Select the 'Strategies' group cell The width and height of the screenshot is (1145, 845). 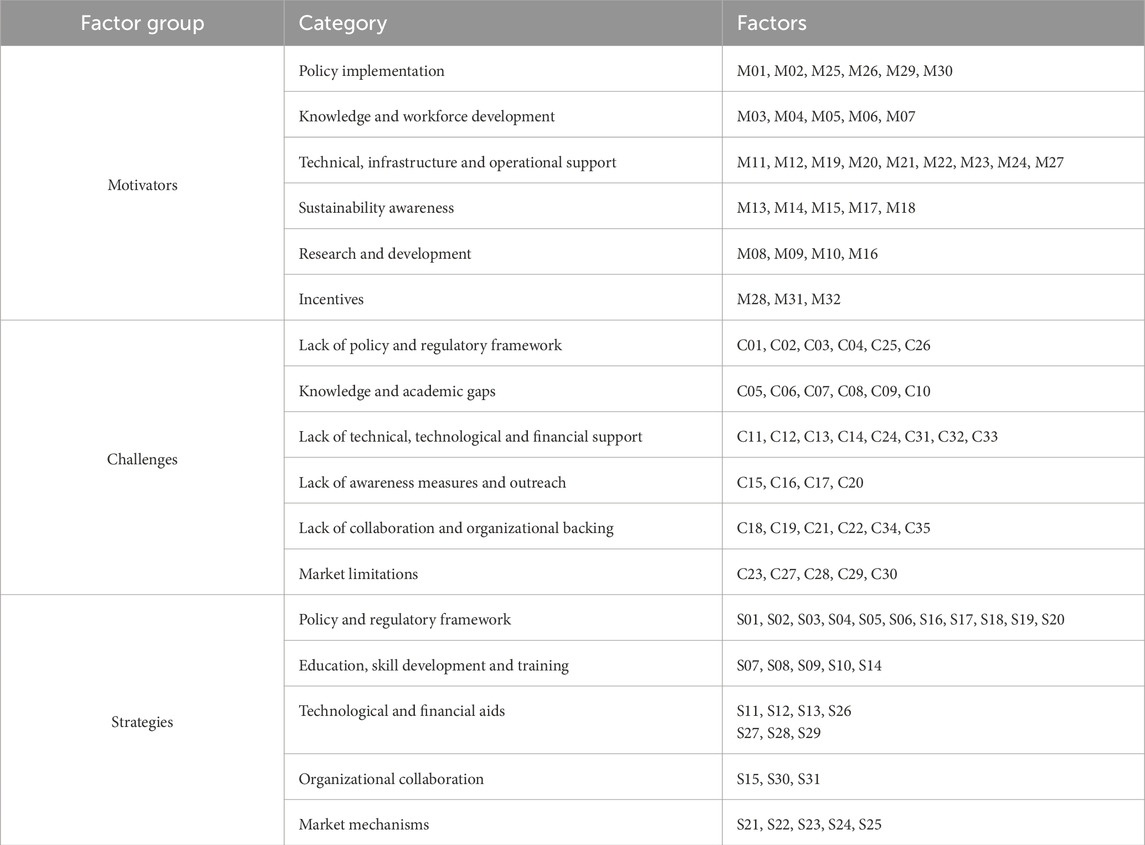click(142, 722)
